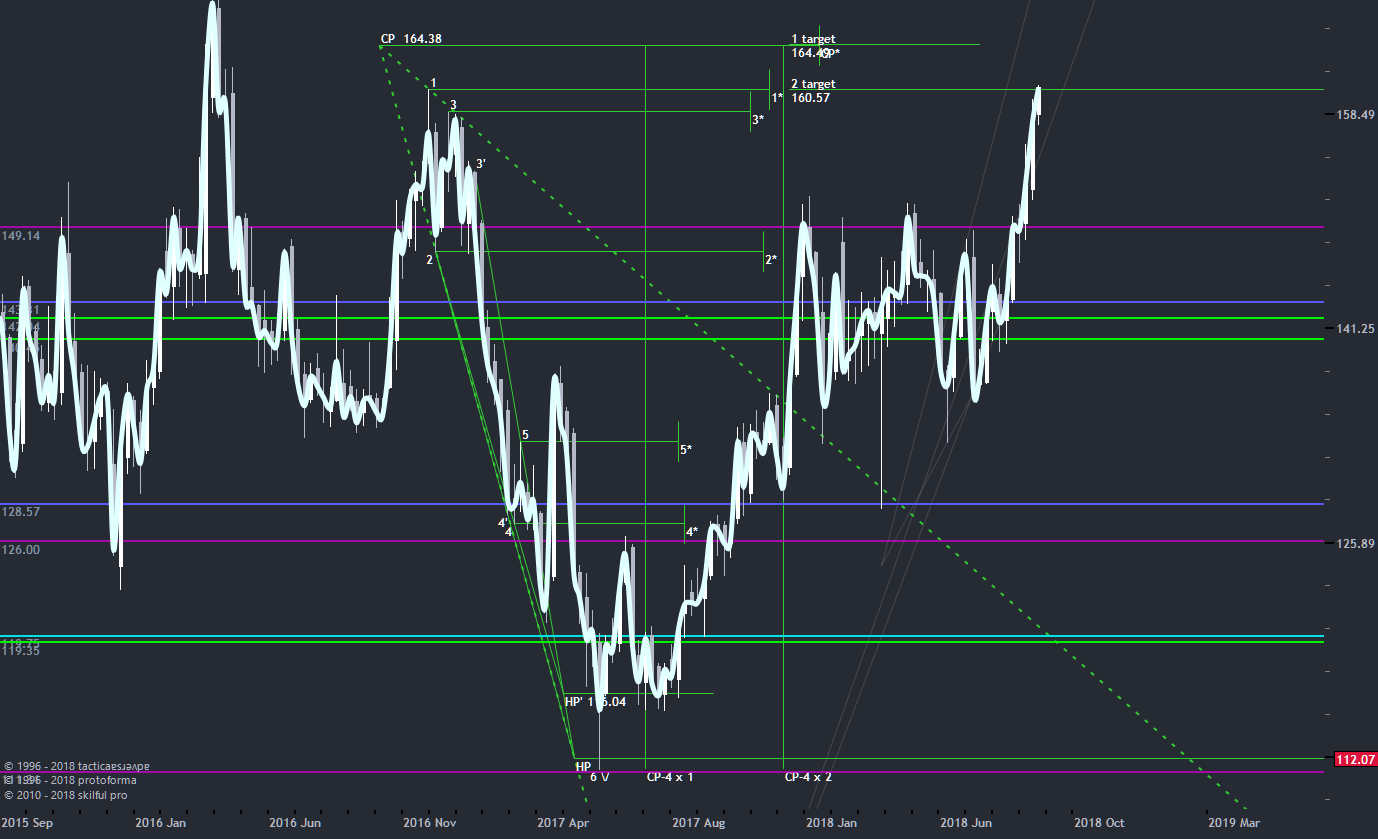Select the 5* projection marker
Viewport: 1378px width, 839px height.
click(686, 450)
